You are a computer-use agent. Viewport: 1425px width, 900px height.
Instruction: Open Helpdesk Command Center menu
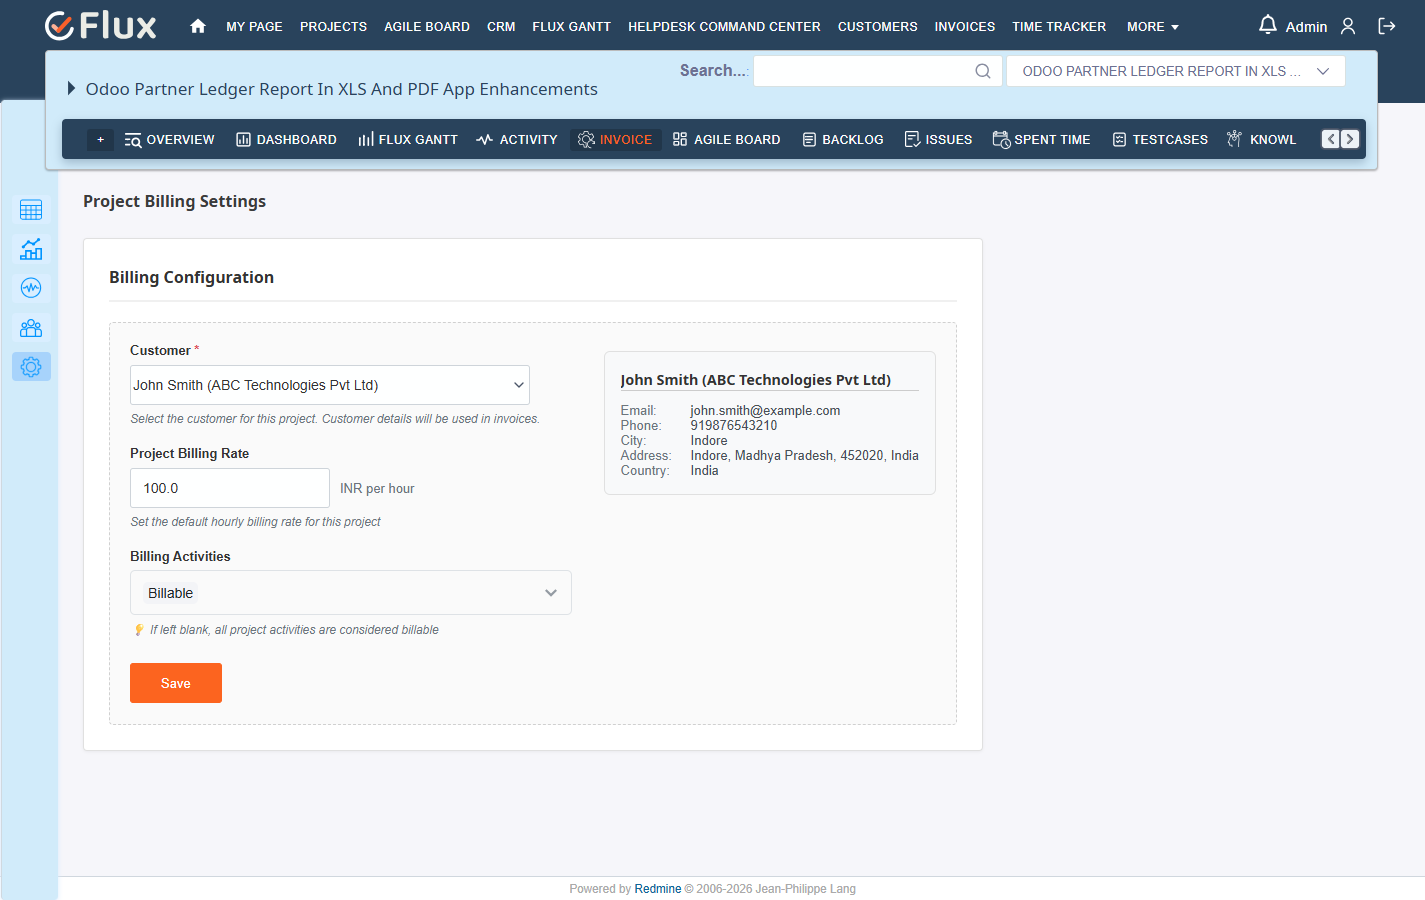tap(724, 27)
